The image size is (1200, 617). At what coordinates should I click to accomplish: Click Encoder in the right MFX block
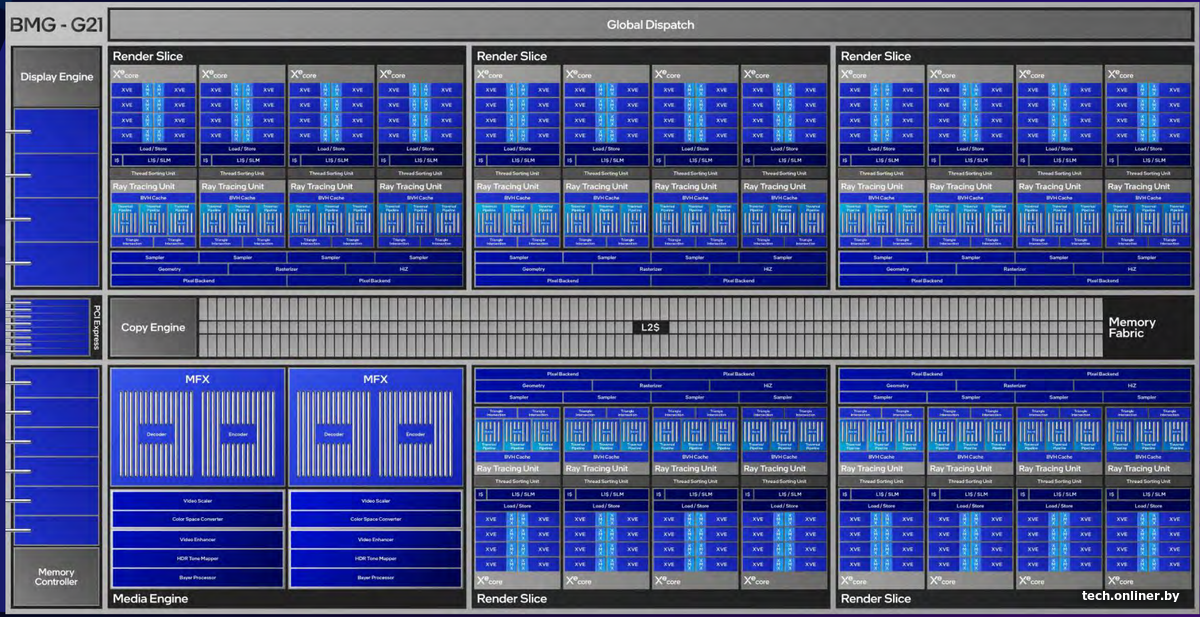[415, 434]
